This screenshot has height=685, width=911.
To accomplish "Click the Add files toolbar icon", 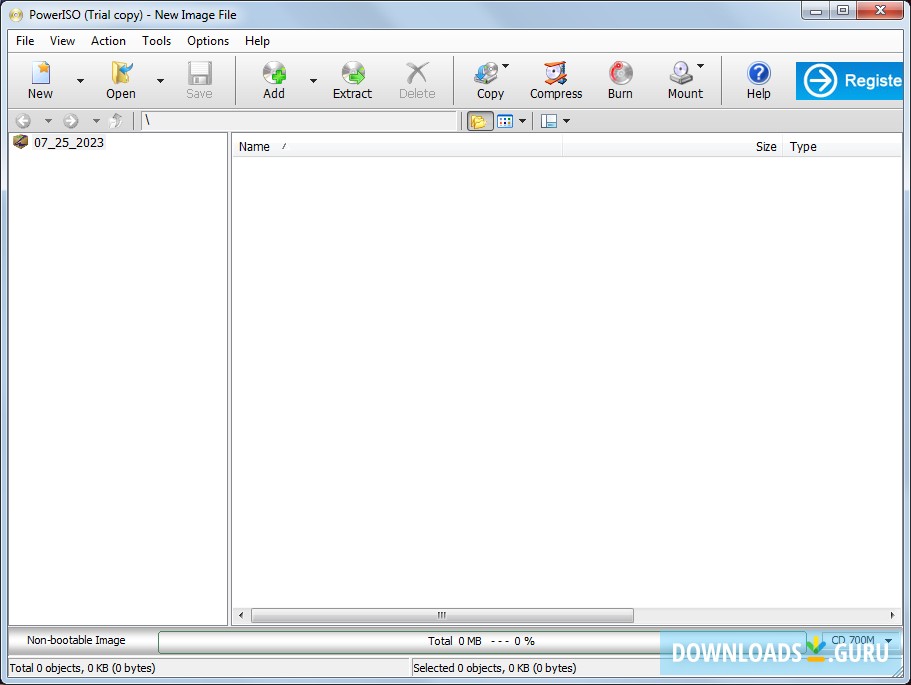I will 274,80.
